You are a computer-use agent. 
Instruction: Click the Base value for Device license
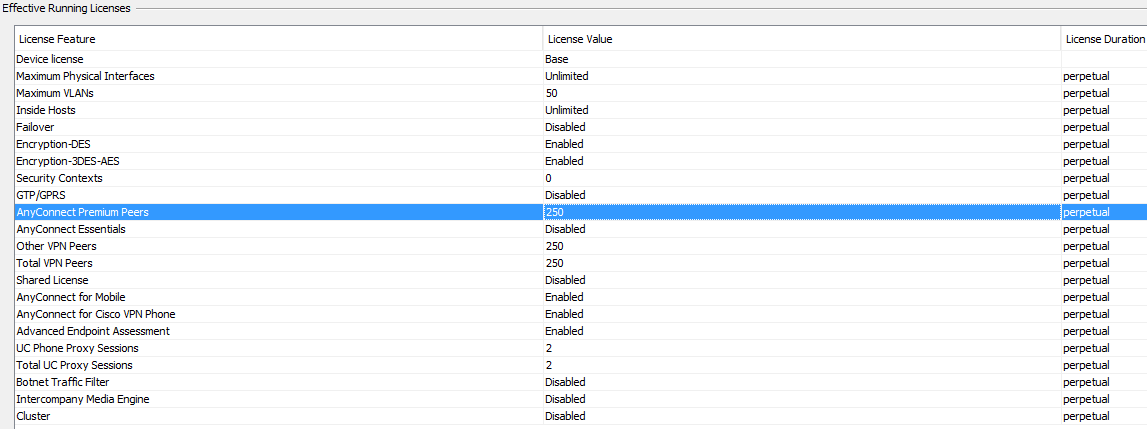tap(557, 59)
